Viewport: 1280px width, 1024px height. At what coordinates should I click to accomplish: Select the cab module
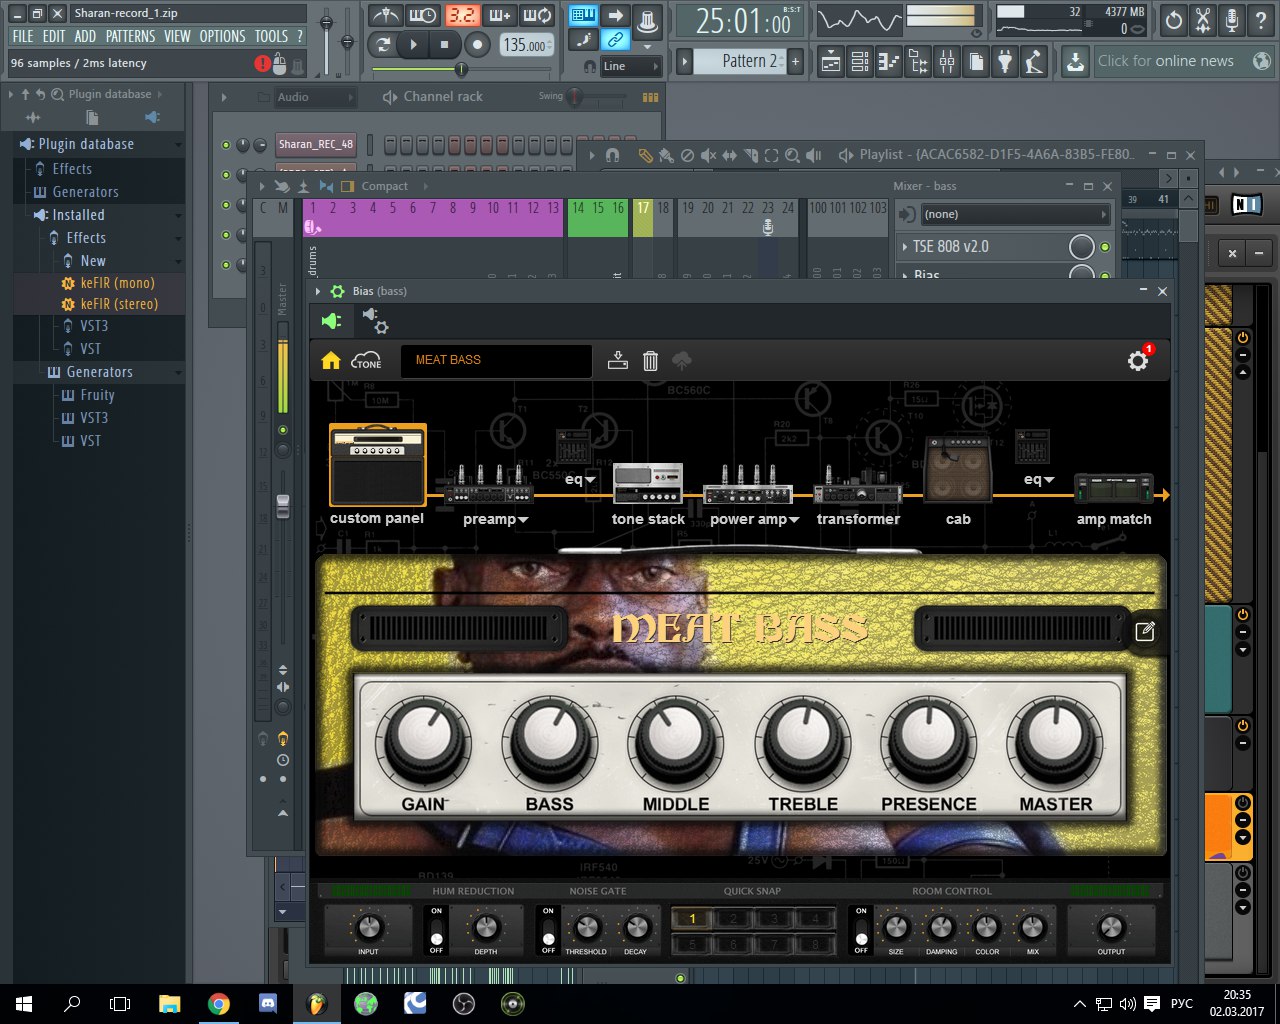[x=958, y=470]
